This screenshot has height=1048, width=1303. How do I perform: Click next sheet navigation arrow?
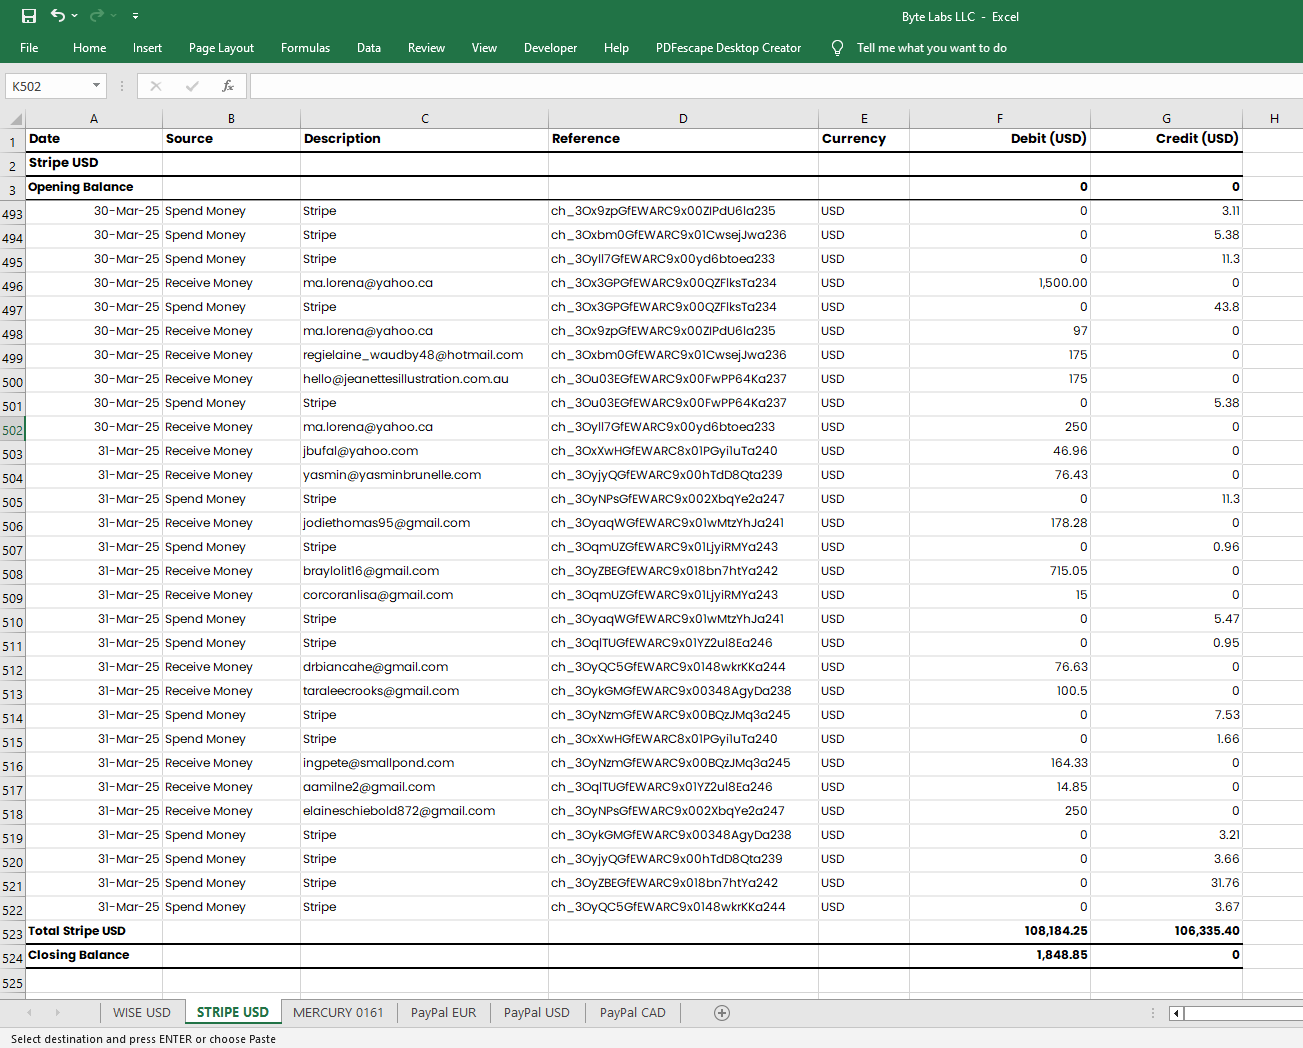tap(57, 1013)
